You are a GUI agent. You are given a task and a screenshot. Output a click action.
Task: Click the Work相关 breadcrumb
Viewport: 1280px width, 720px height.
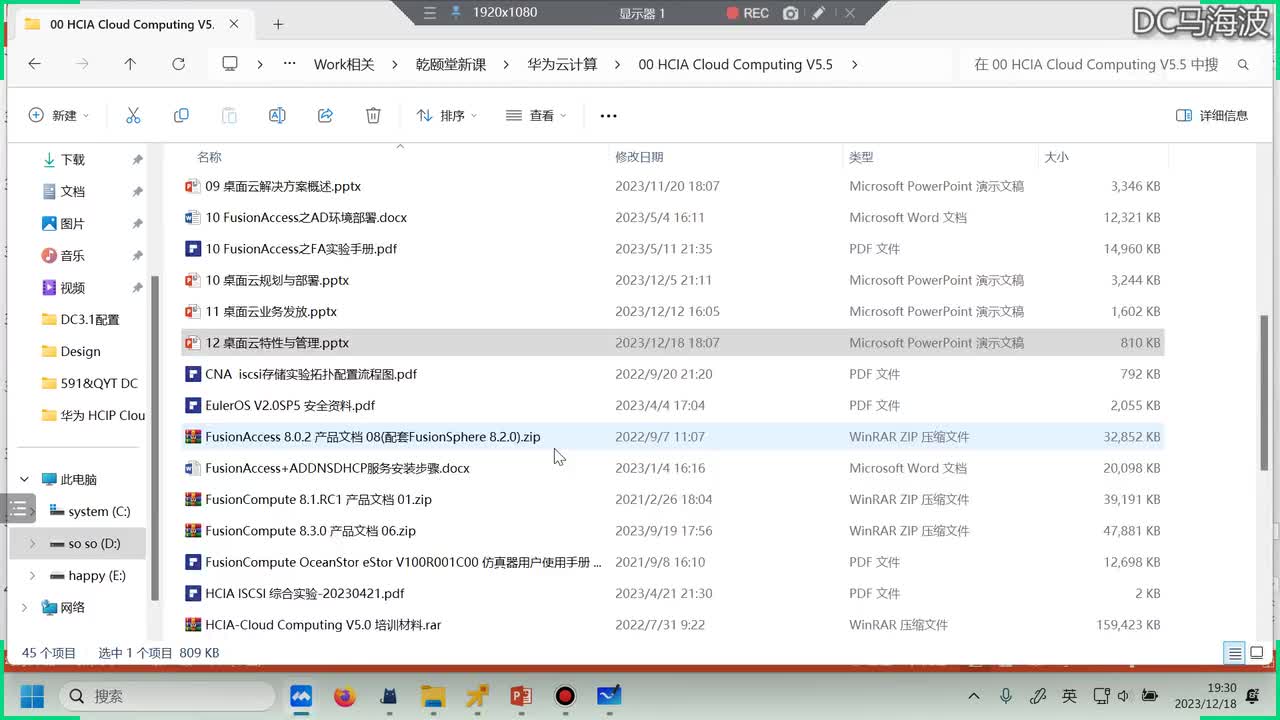tap(344, 64)
